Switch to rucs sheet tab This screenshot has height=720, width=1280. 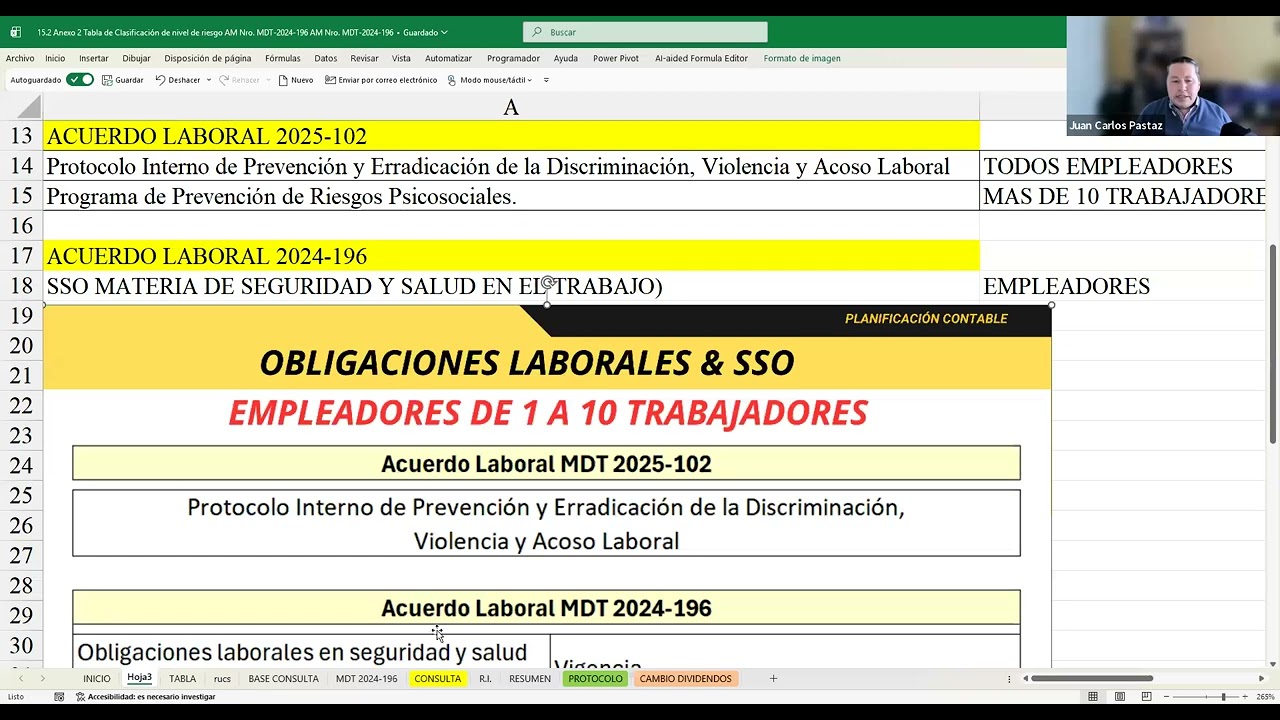tap(222, 679)
